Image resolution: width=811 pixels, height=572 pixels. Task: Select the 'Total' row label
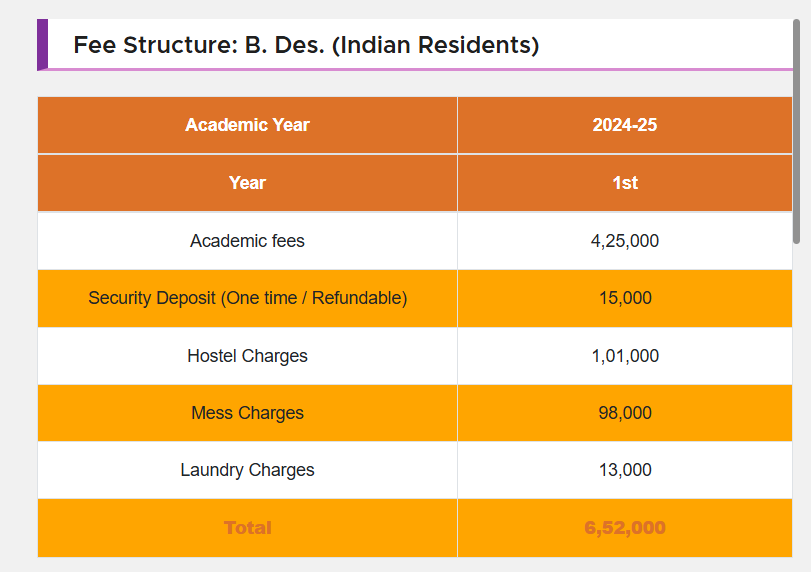tap(247, 528)
